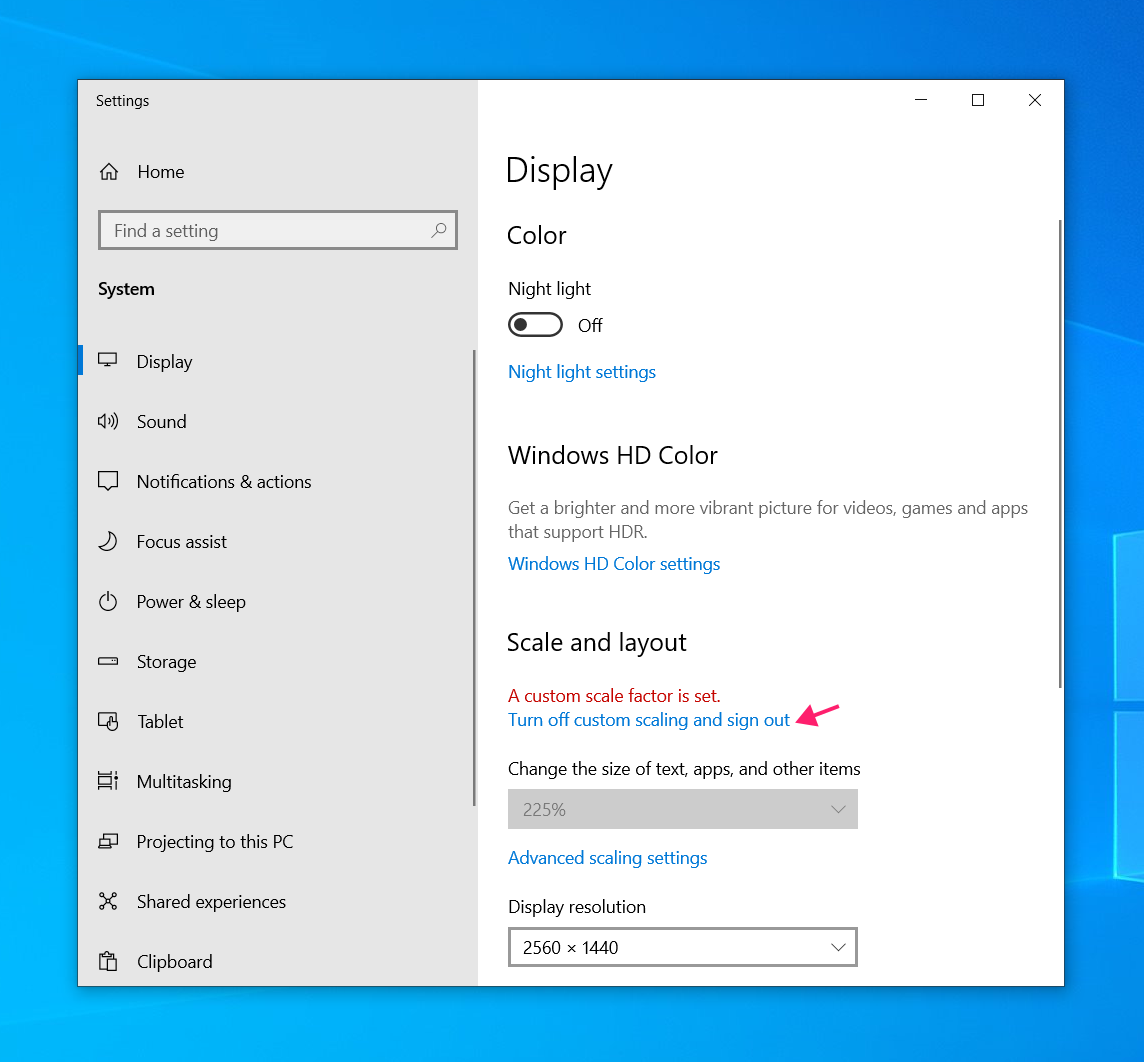Click the Shared experiences icon
This screenshot has height=1062, width=1144.
tap(108, 901)
